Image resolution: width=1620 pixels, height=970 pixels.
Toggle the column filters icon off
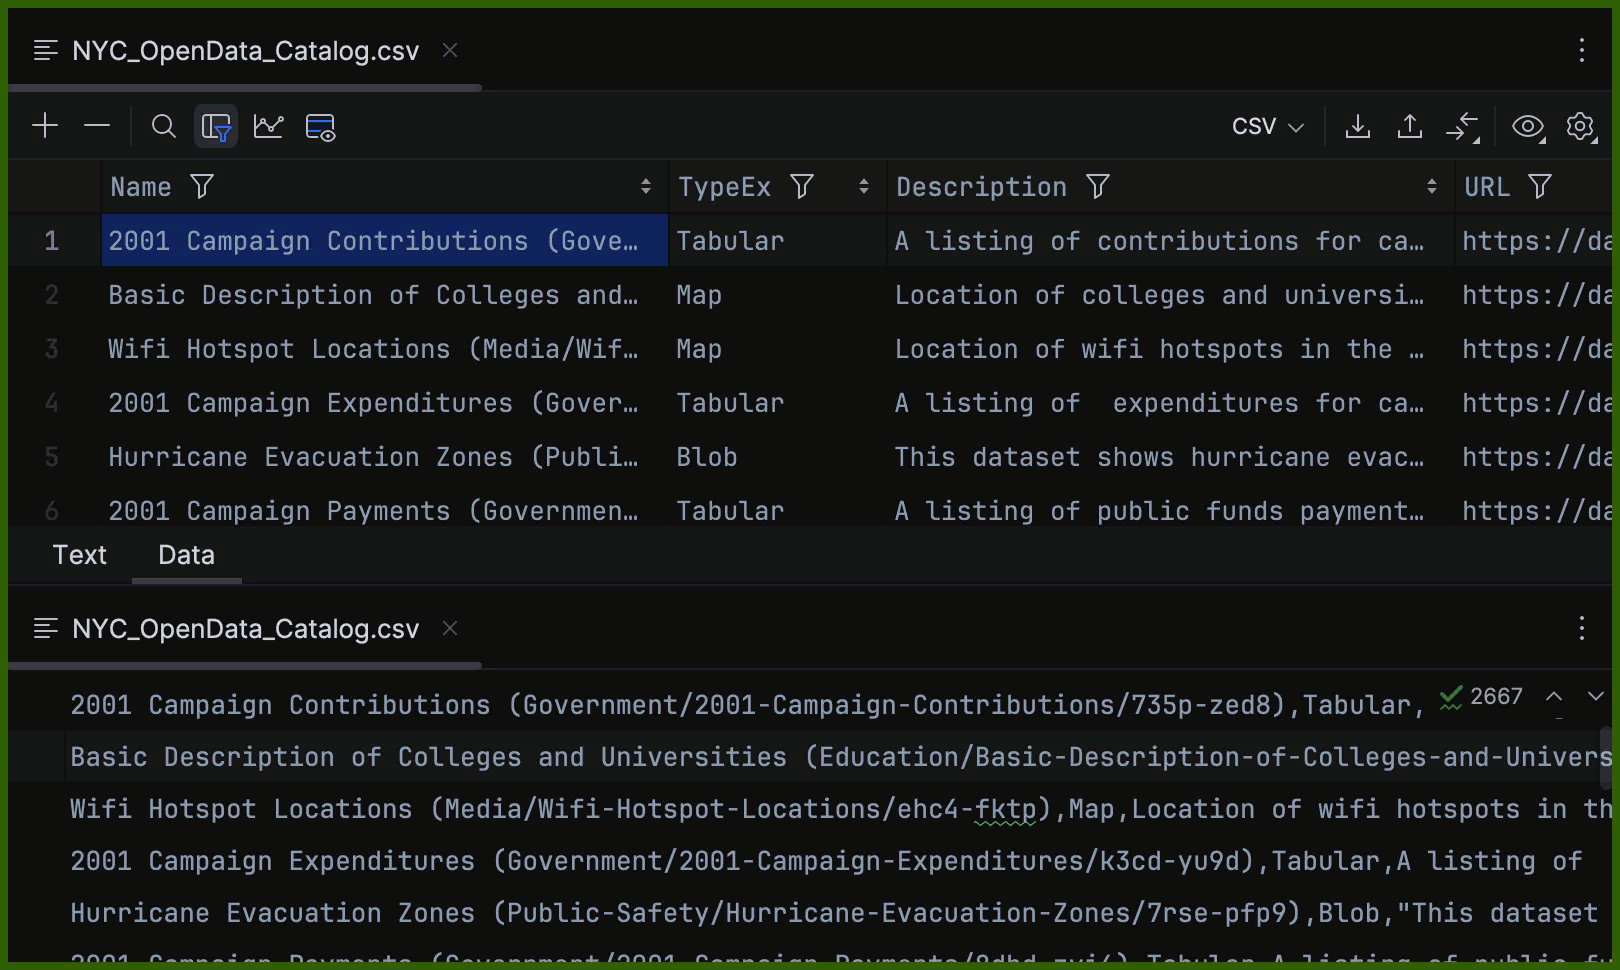tap(217, 126)
